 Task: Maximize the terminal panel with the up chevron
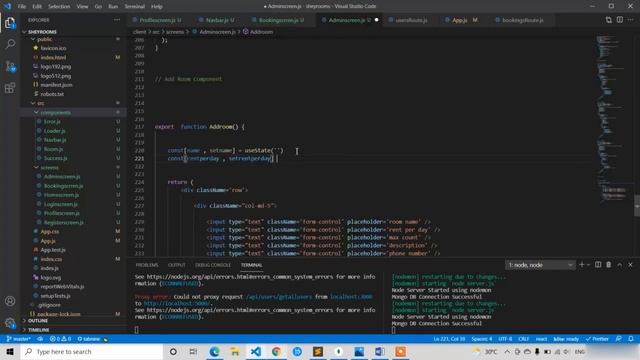click(x=620, y=265)
